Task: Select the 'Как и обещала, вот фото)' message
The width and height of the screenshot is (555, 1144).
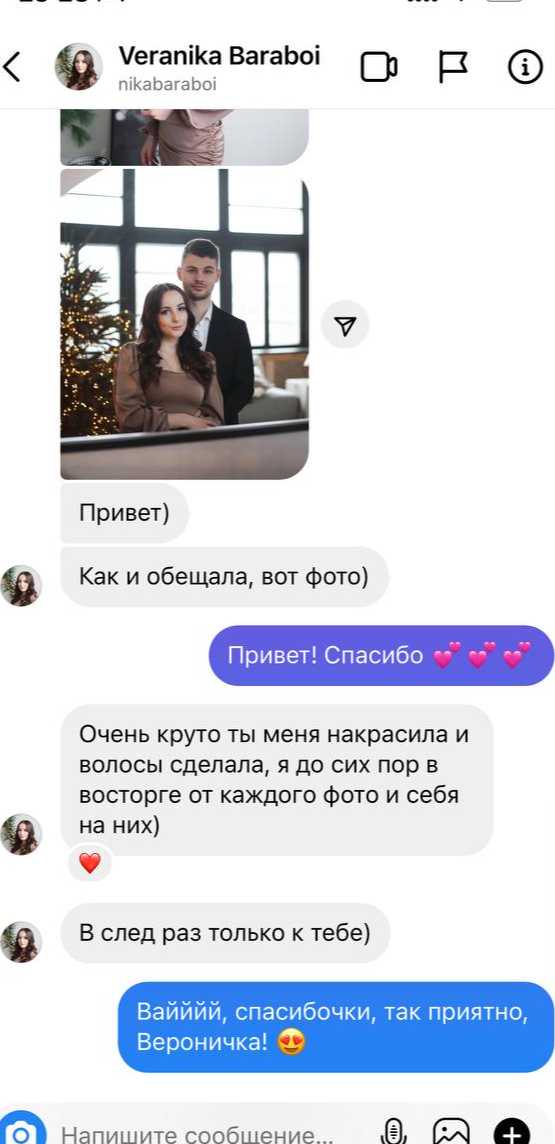Action: pos(224,577)
